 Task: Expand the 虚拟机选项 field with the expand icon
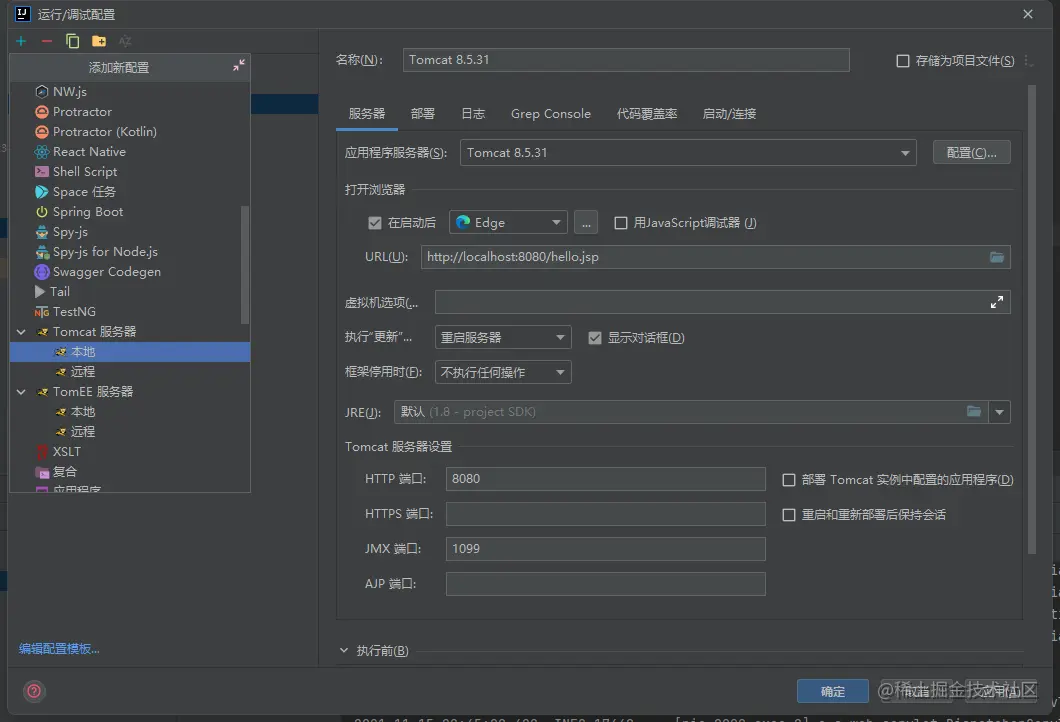point(996,302)
